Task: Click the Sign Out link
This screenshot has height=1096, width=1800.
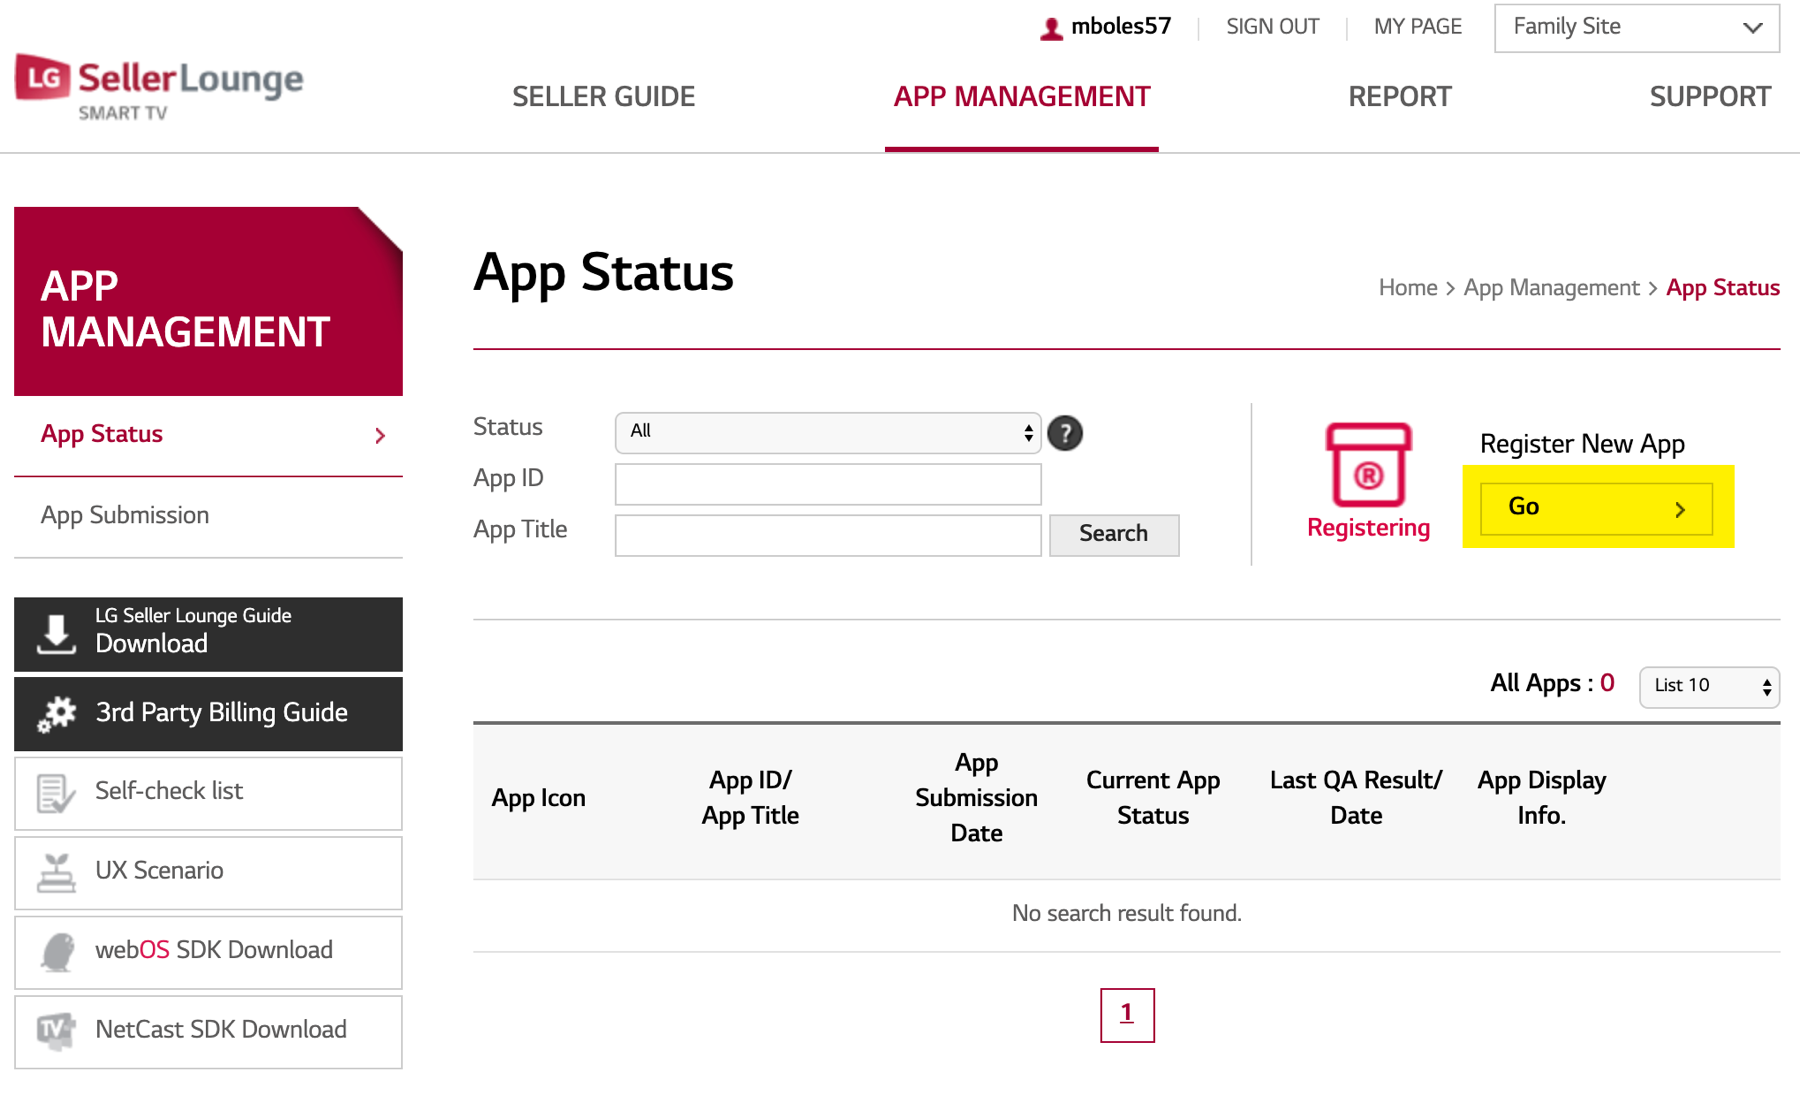Action: 1272,27
